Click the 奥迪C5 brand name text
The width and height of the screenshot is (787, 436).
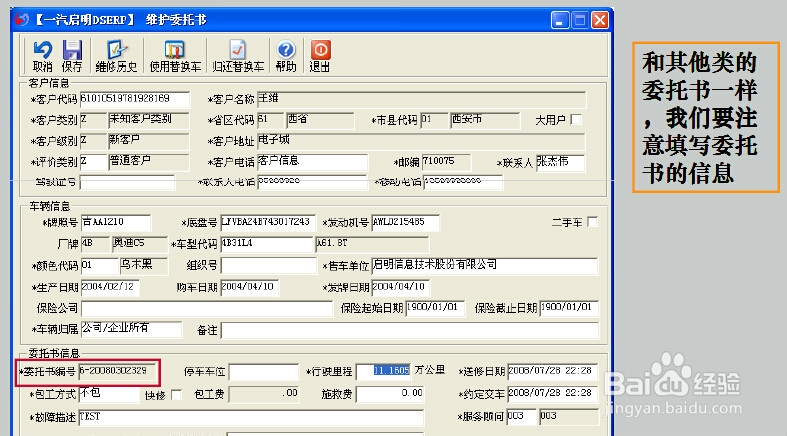point(129,243)
